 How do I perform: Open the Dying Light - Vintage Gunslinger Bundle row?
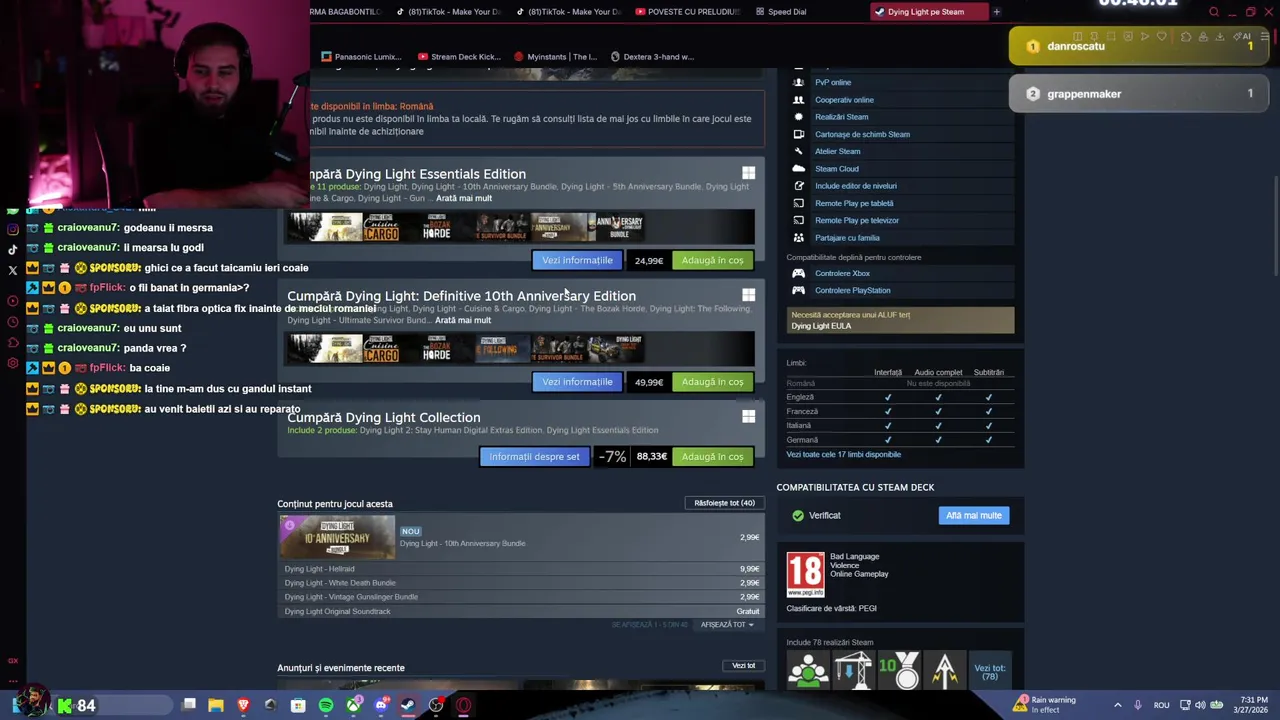(x=521, y=597)
